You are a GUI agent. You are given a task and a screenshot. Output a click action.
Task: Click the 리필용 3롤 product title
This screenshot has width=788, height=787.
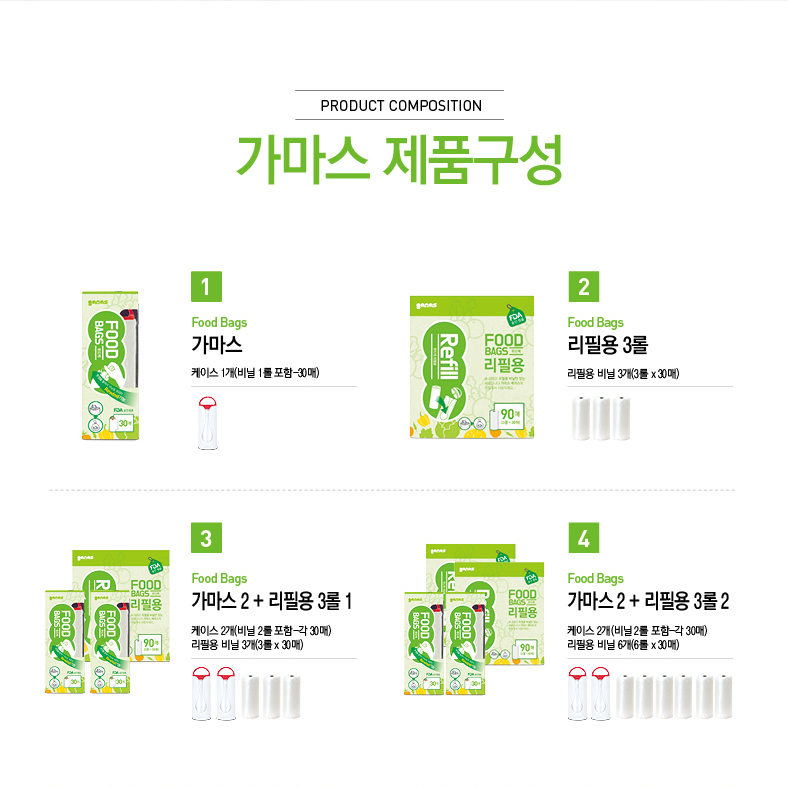pyautogui.click(x=608, y=345)
